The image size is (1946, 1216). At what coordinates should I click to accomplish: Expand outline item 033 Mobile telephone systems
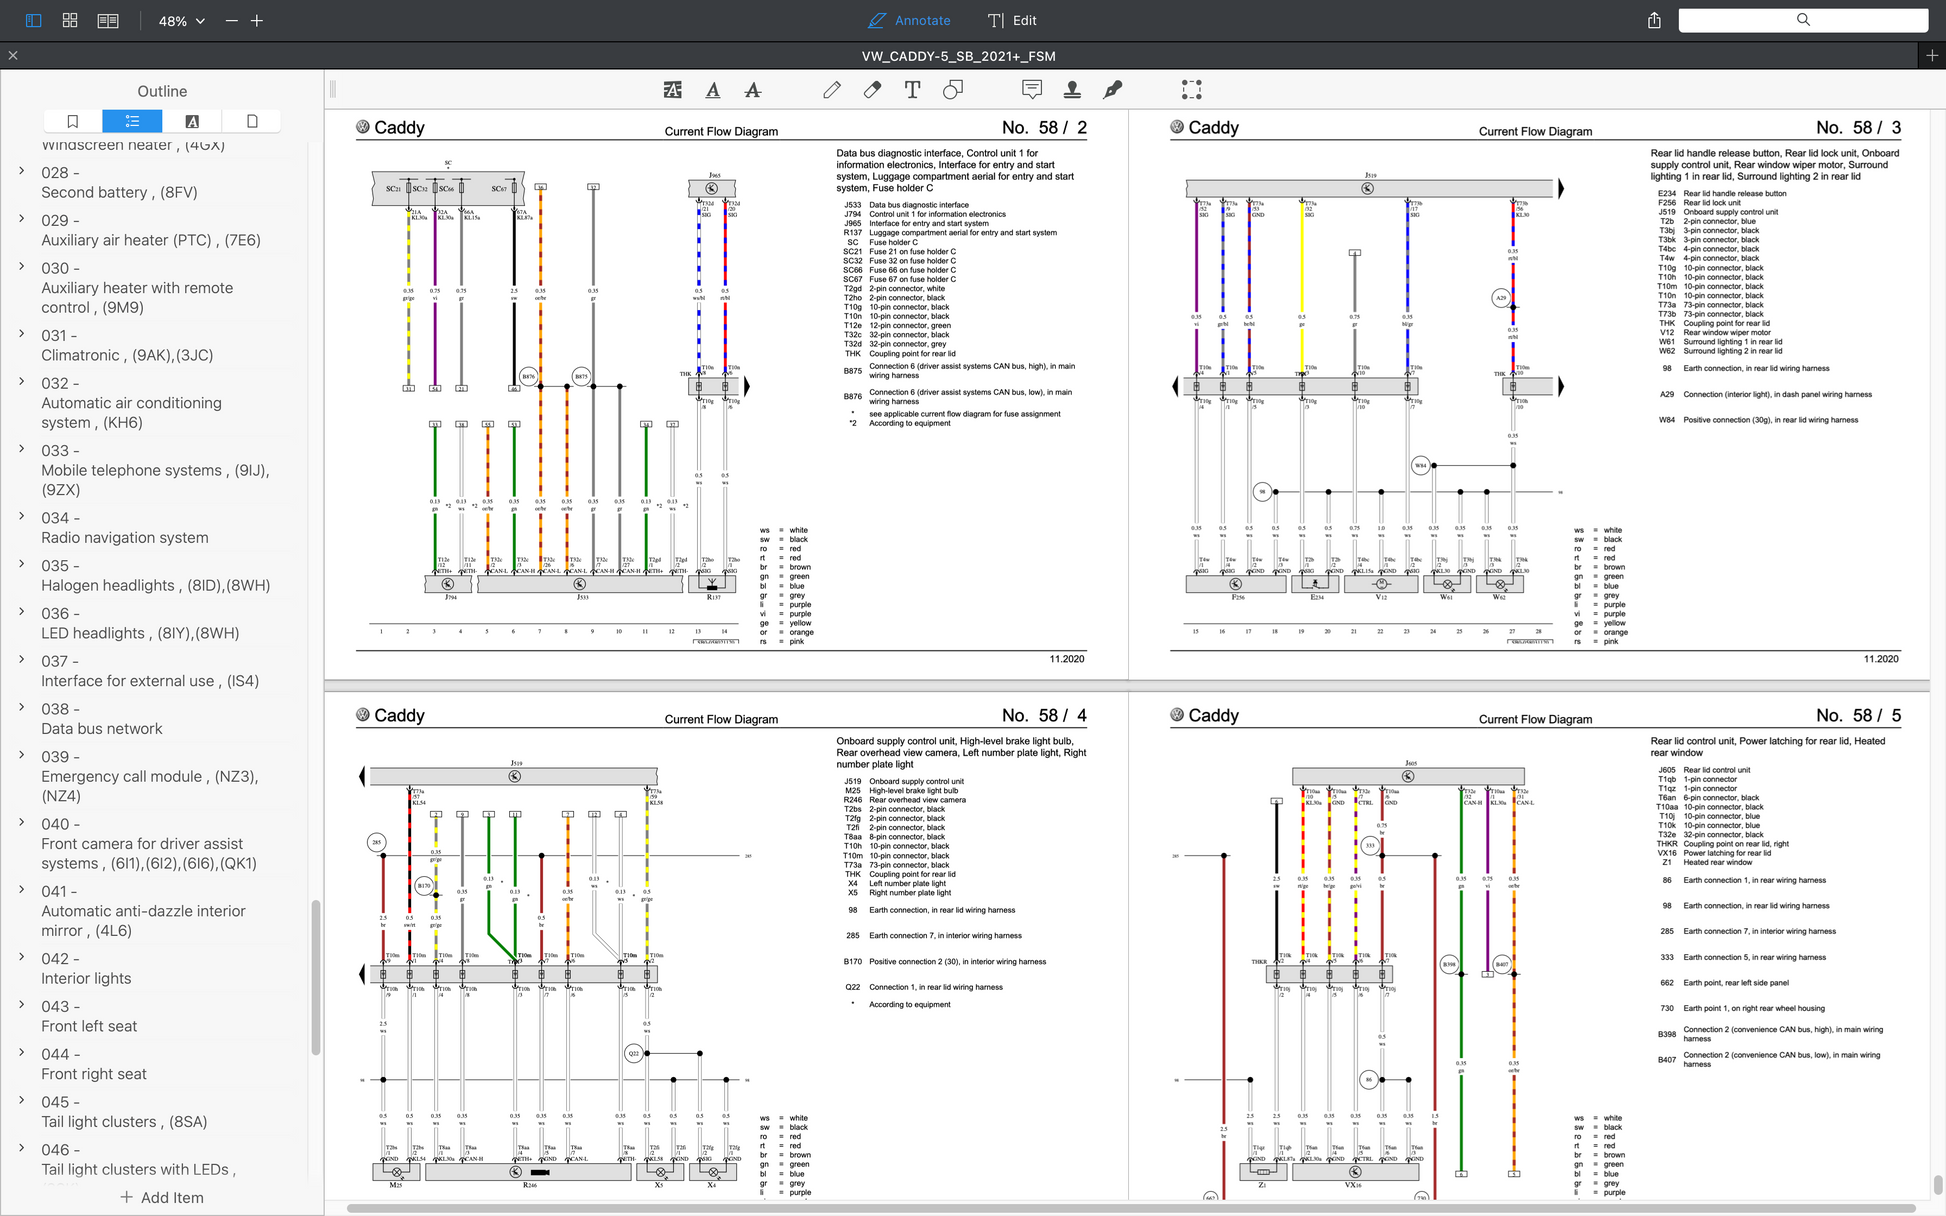[x=22, y=449]
